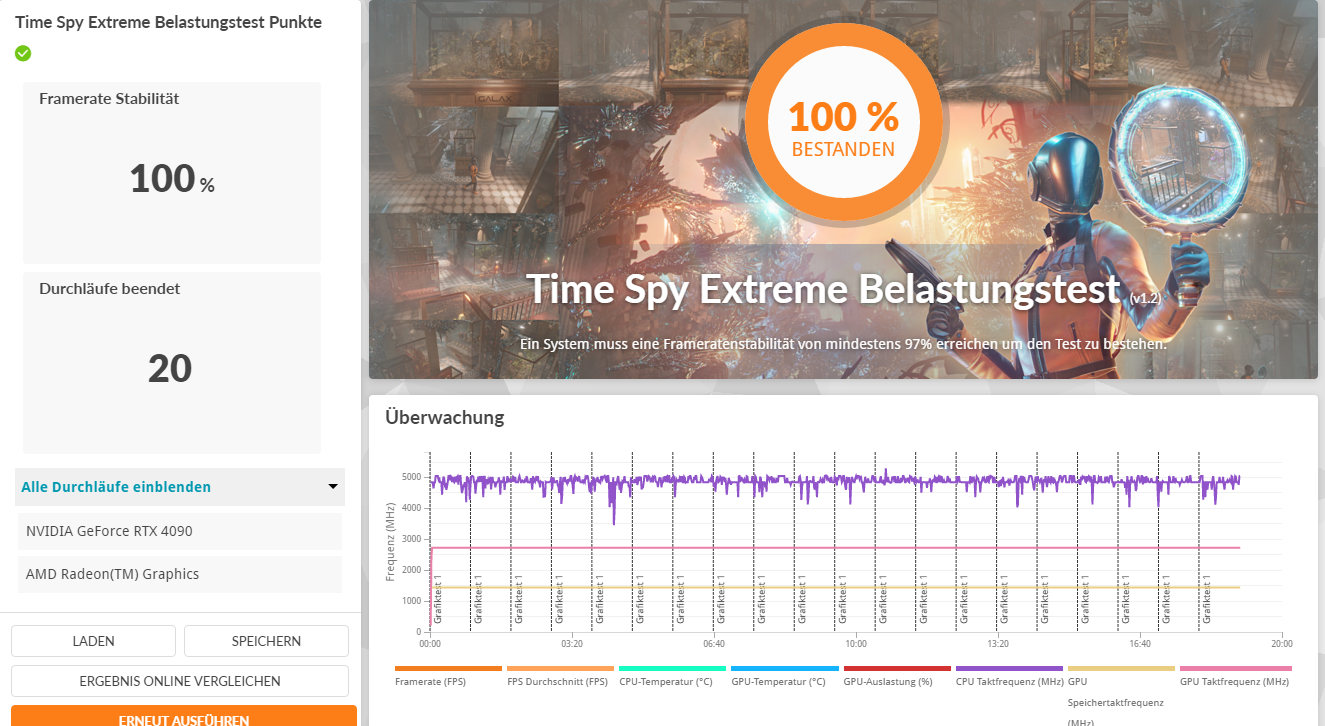Click the (v1.2) version text
1325x726 pixels.
[1146, 299]
